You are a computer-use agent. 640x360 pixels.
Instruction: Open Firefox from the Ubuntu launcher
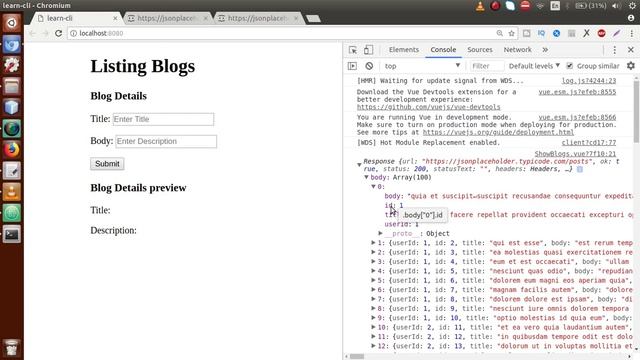pyautogui.click(x=11, y=150)
